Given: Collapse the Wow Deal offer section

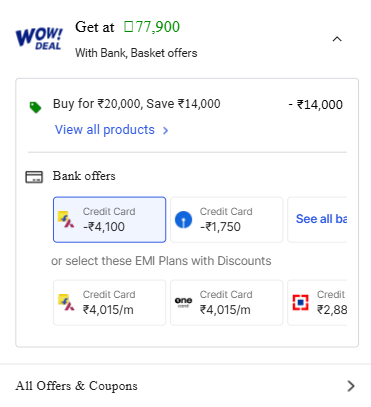Looking at the screenshot, I should click(x=337, y=39).
